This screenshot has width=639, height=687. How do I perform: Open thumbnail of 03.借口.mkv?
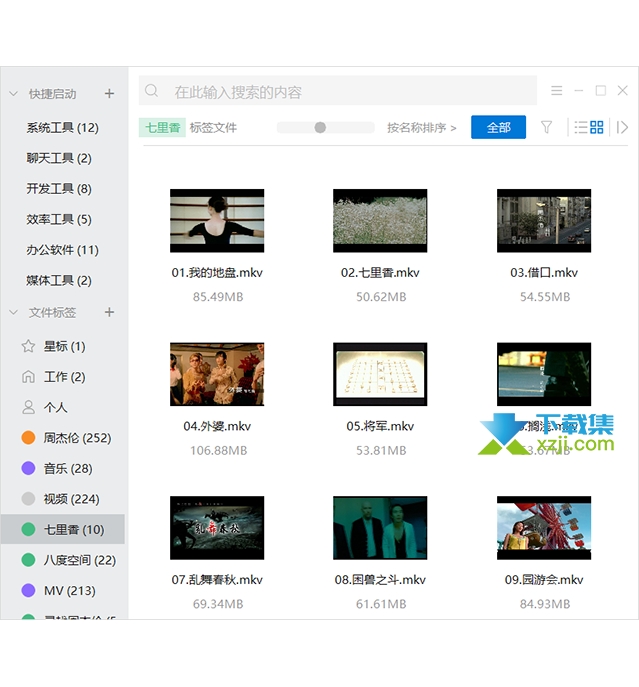point(544,221)
